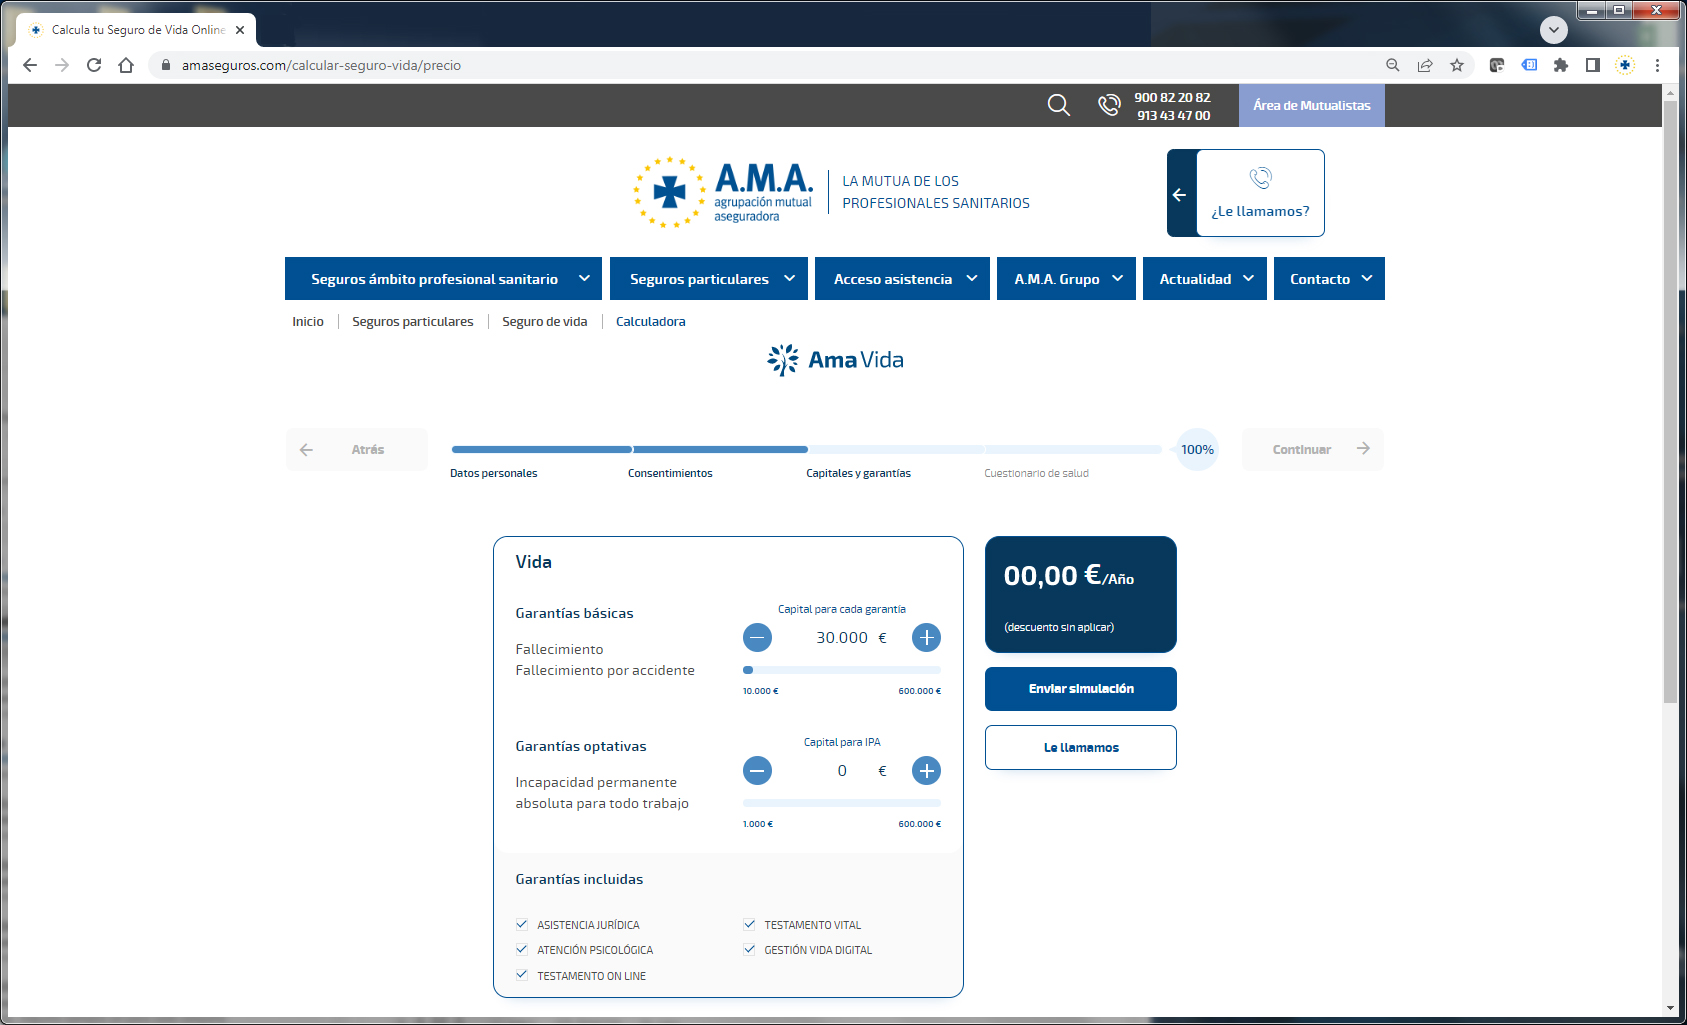Click the Fallecimiento capital slider track
1687x1025 pixels.
[842, 670]
